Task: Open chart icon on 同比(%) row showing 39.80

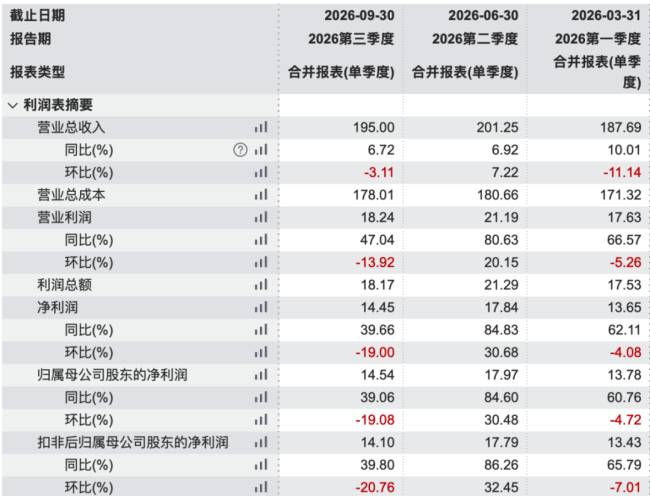Action: click(261, 465)
